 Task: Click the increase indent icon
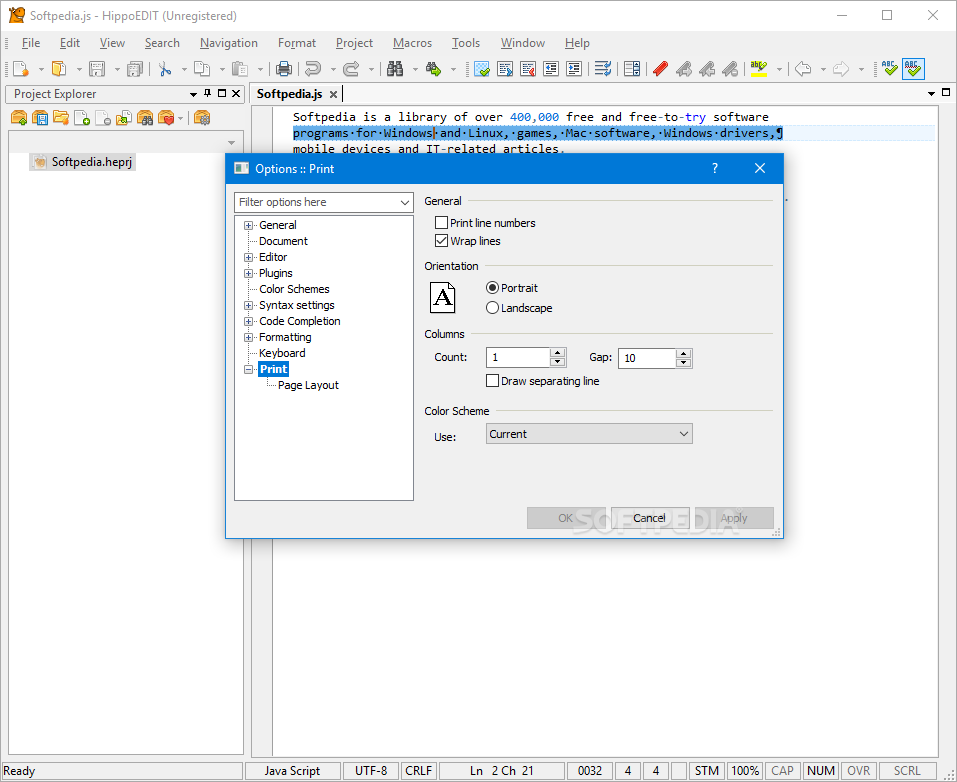pyautogui.click(x=574, y=69)
